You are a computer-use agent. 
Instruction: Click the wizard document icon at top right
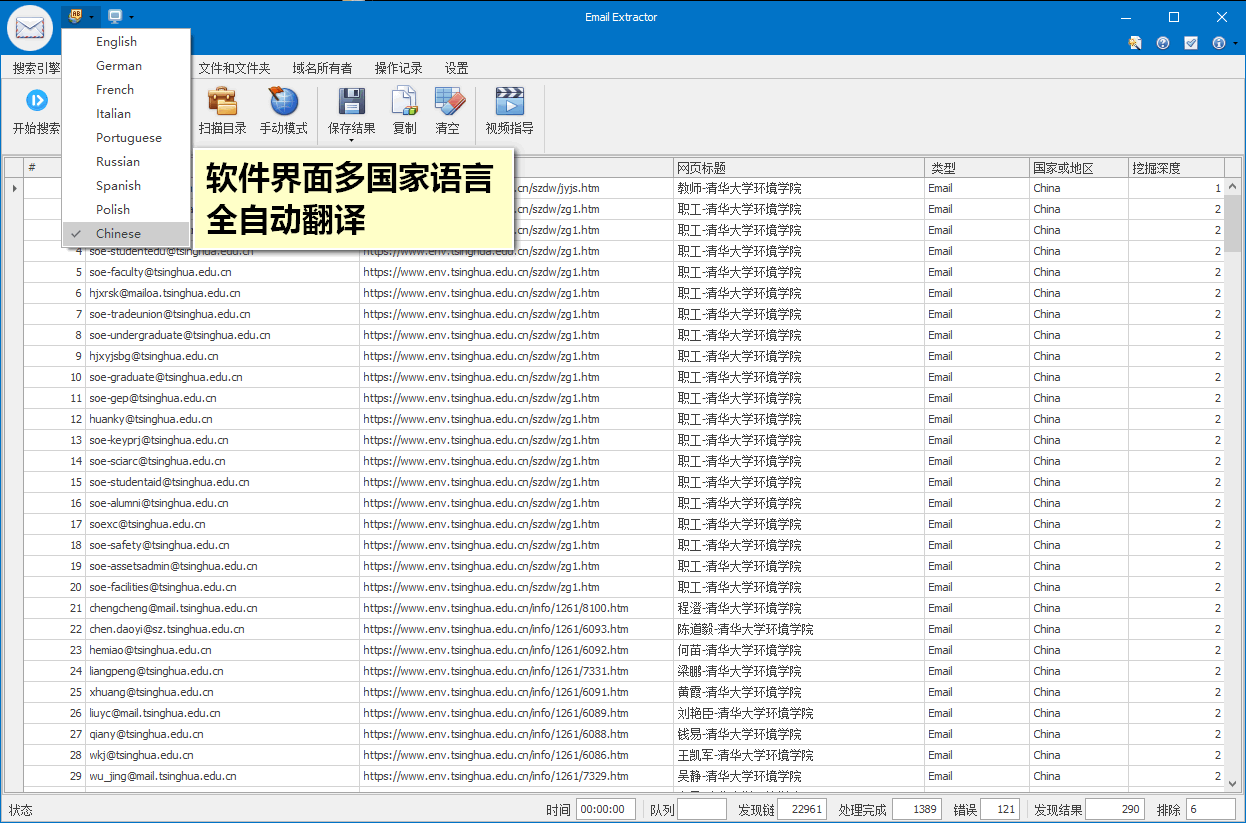point(1135,43)
